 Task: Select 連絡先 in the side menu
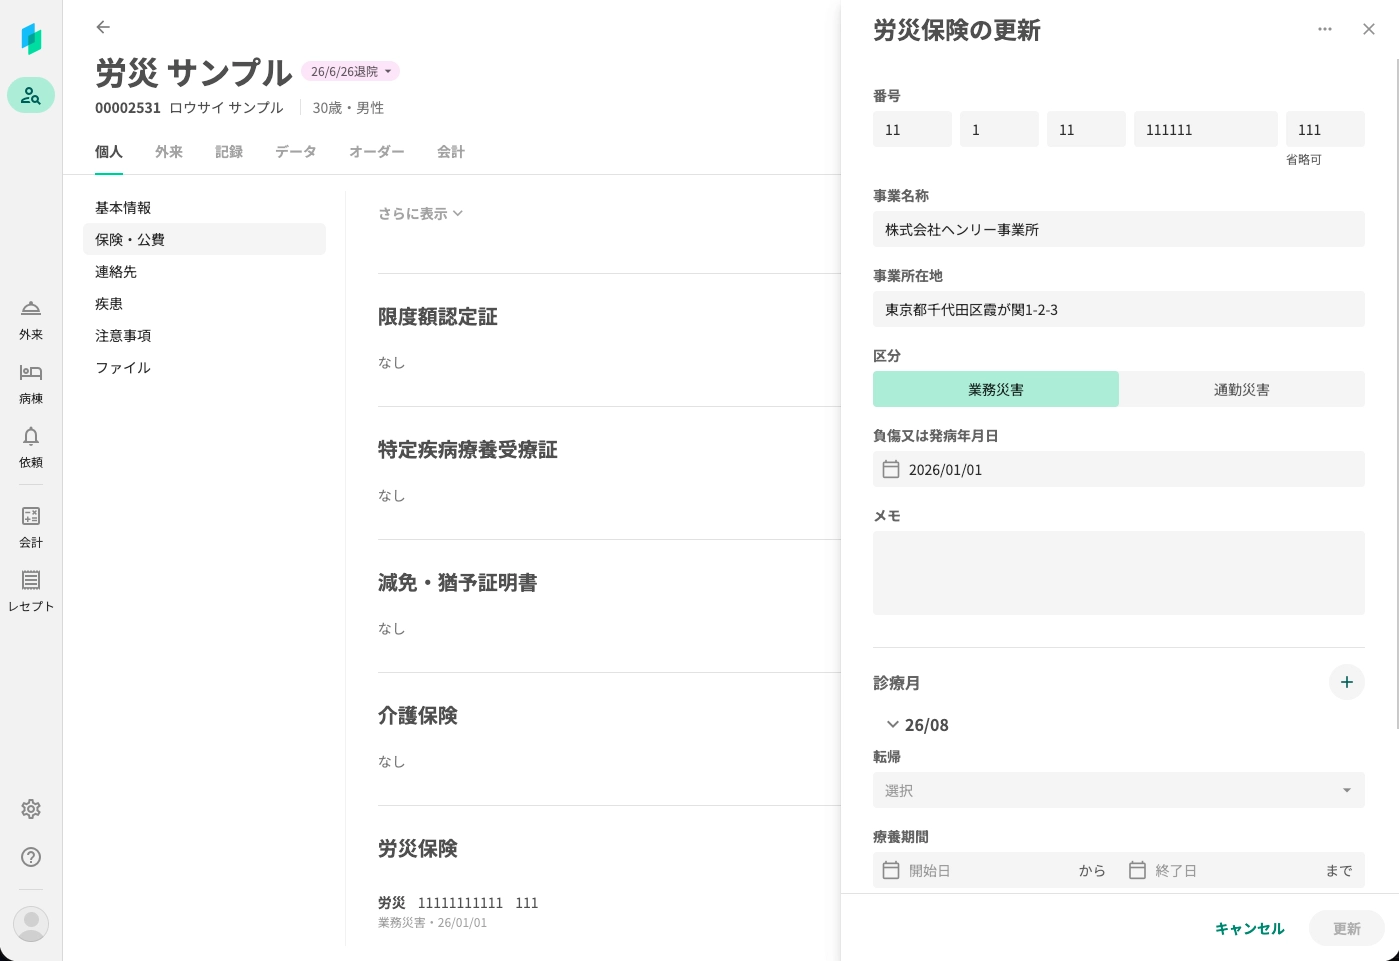[204, 271]
